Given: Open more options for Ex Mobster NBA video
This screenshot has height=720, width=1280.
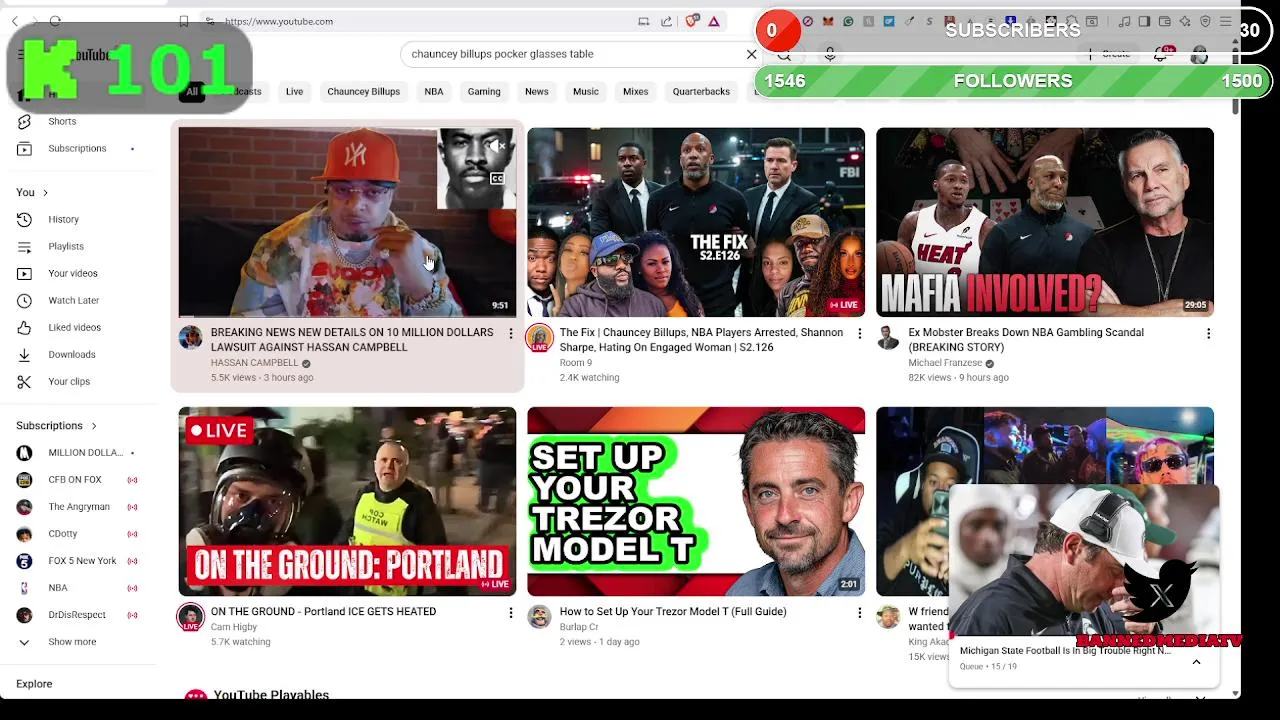Looking at the screenshot, I should click(1208, 333).
